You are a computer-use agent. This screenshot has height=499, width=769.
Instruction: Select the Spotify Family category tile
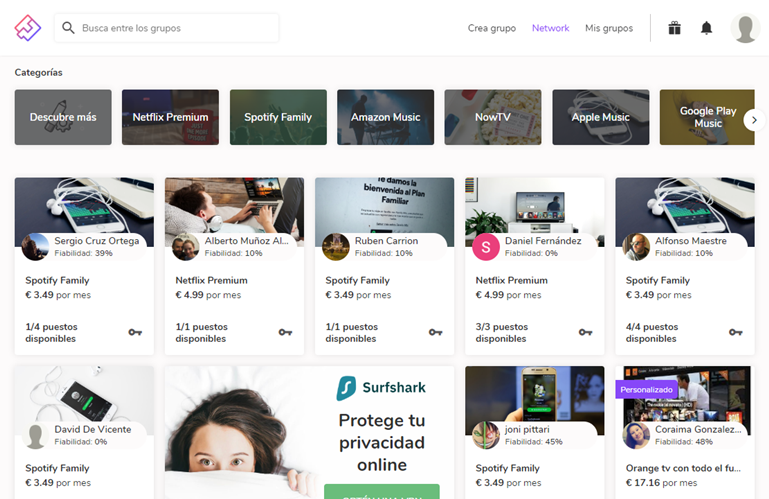point(278,117)
